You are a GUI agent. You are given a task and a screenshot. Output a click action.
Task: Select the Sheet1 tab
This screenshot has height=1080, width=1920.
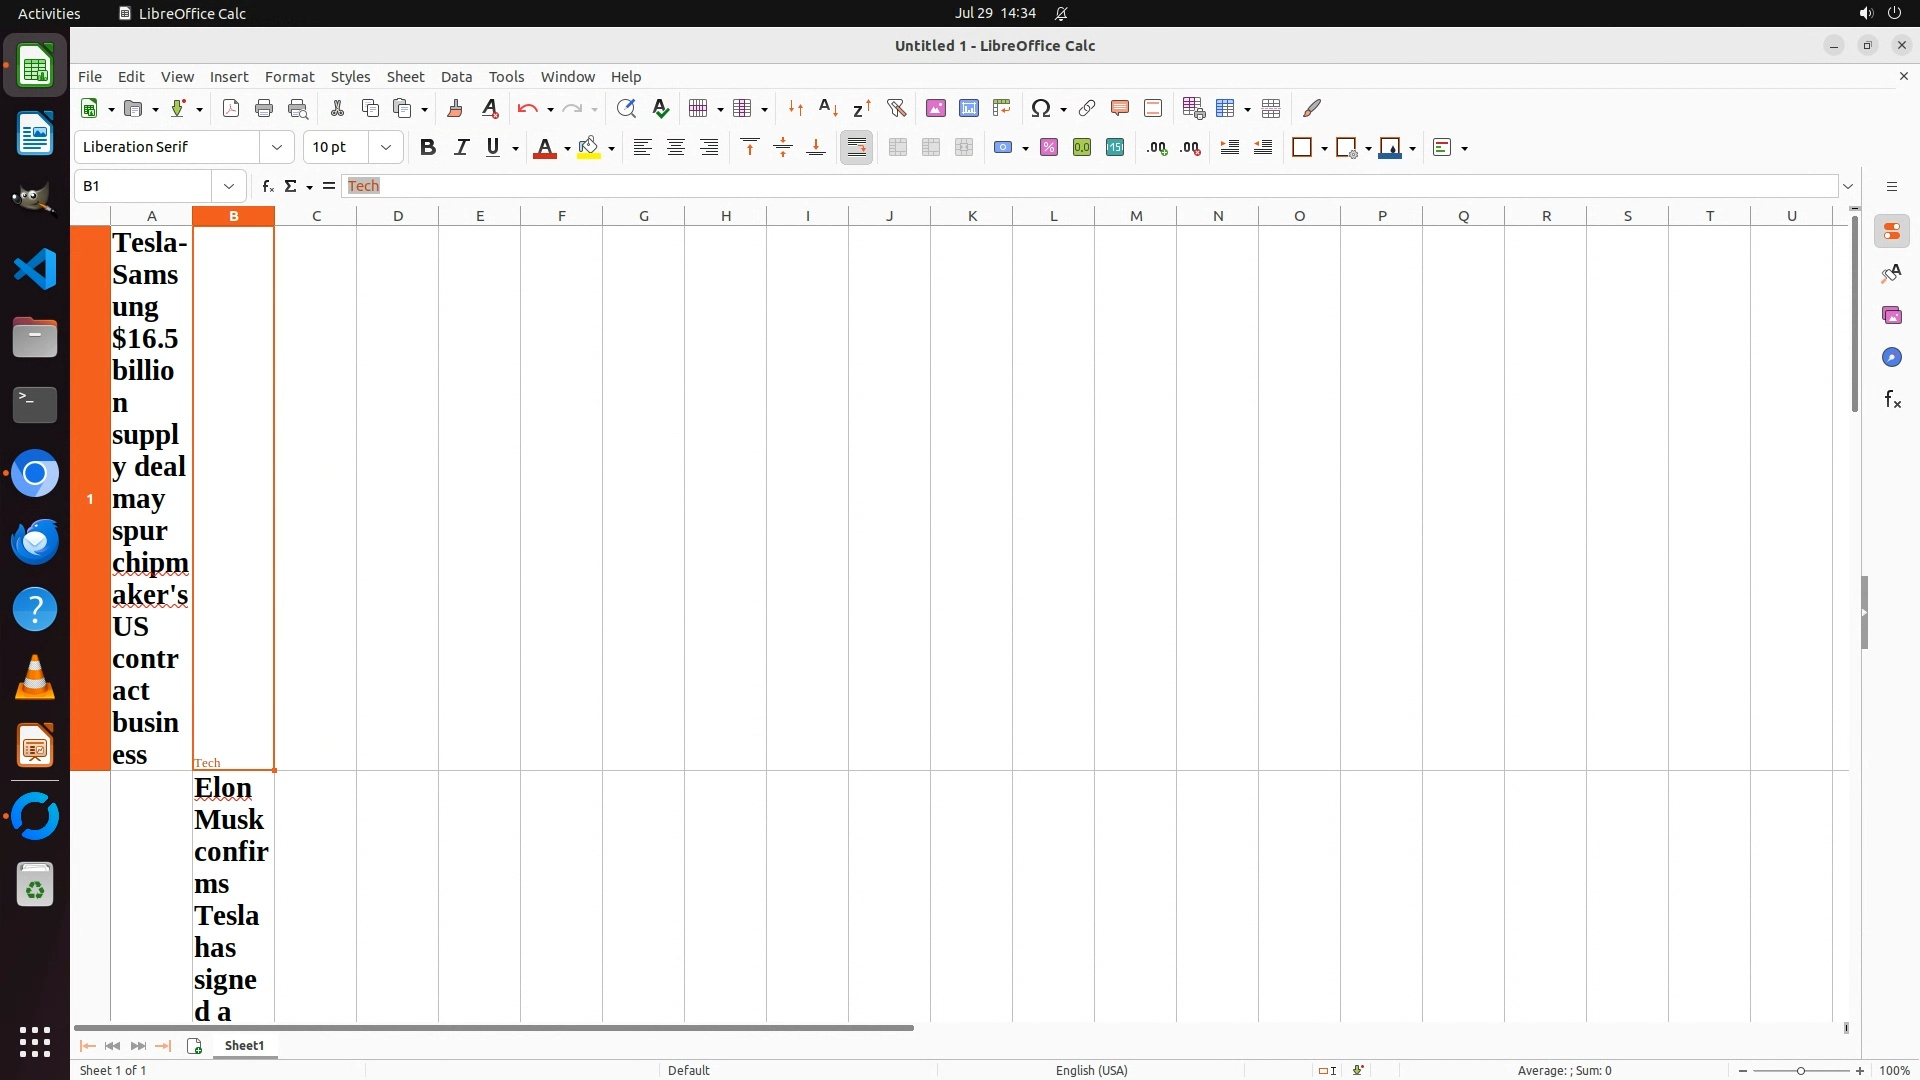pos(244,1045)
